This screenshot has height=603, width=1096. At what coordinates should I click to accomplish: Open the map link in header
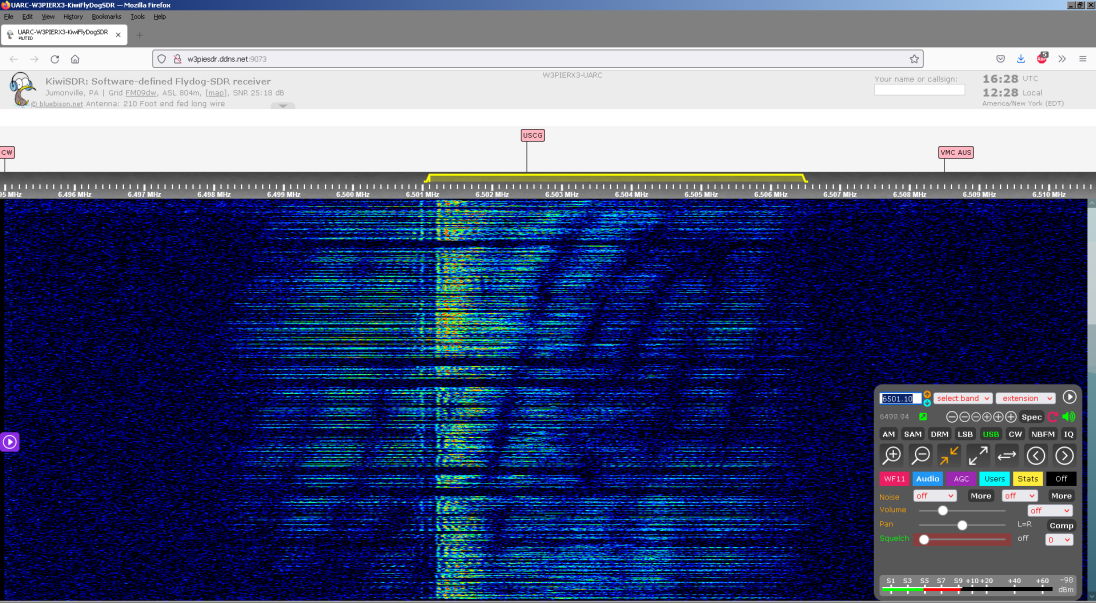pos(216,93)
